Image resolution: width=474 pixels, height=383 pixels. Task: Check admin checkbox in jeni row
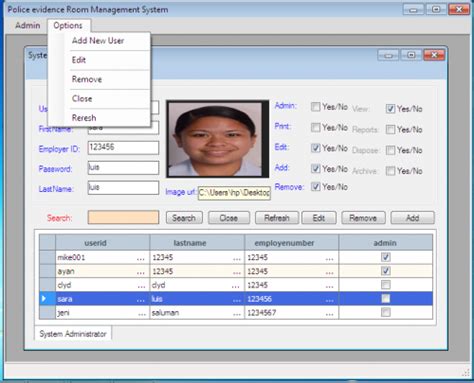point(386,312)
